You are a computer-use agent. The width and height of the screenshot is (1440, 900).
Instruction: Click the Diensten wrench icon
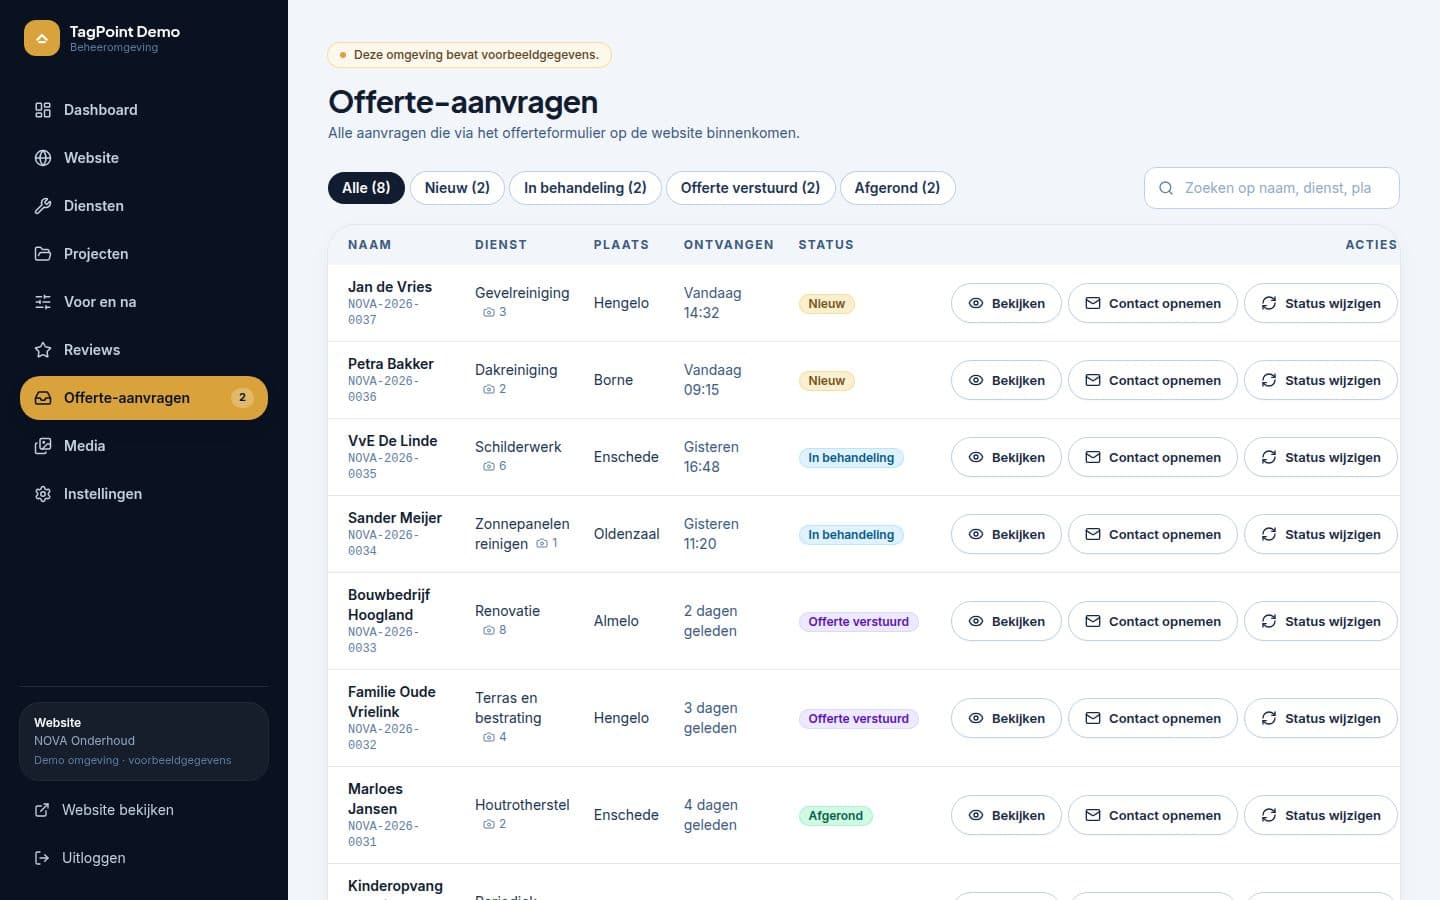click(43, 206)
